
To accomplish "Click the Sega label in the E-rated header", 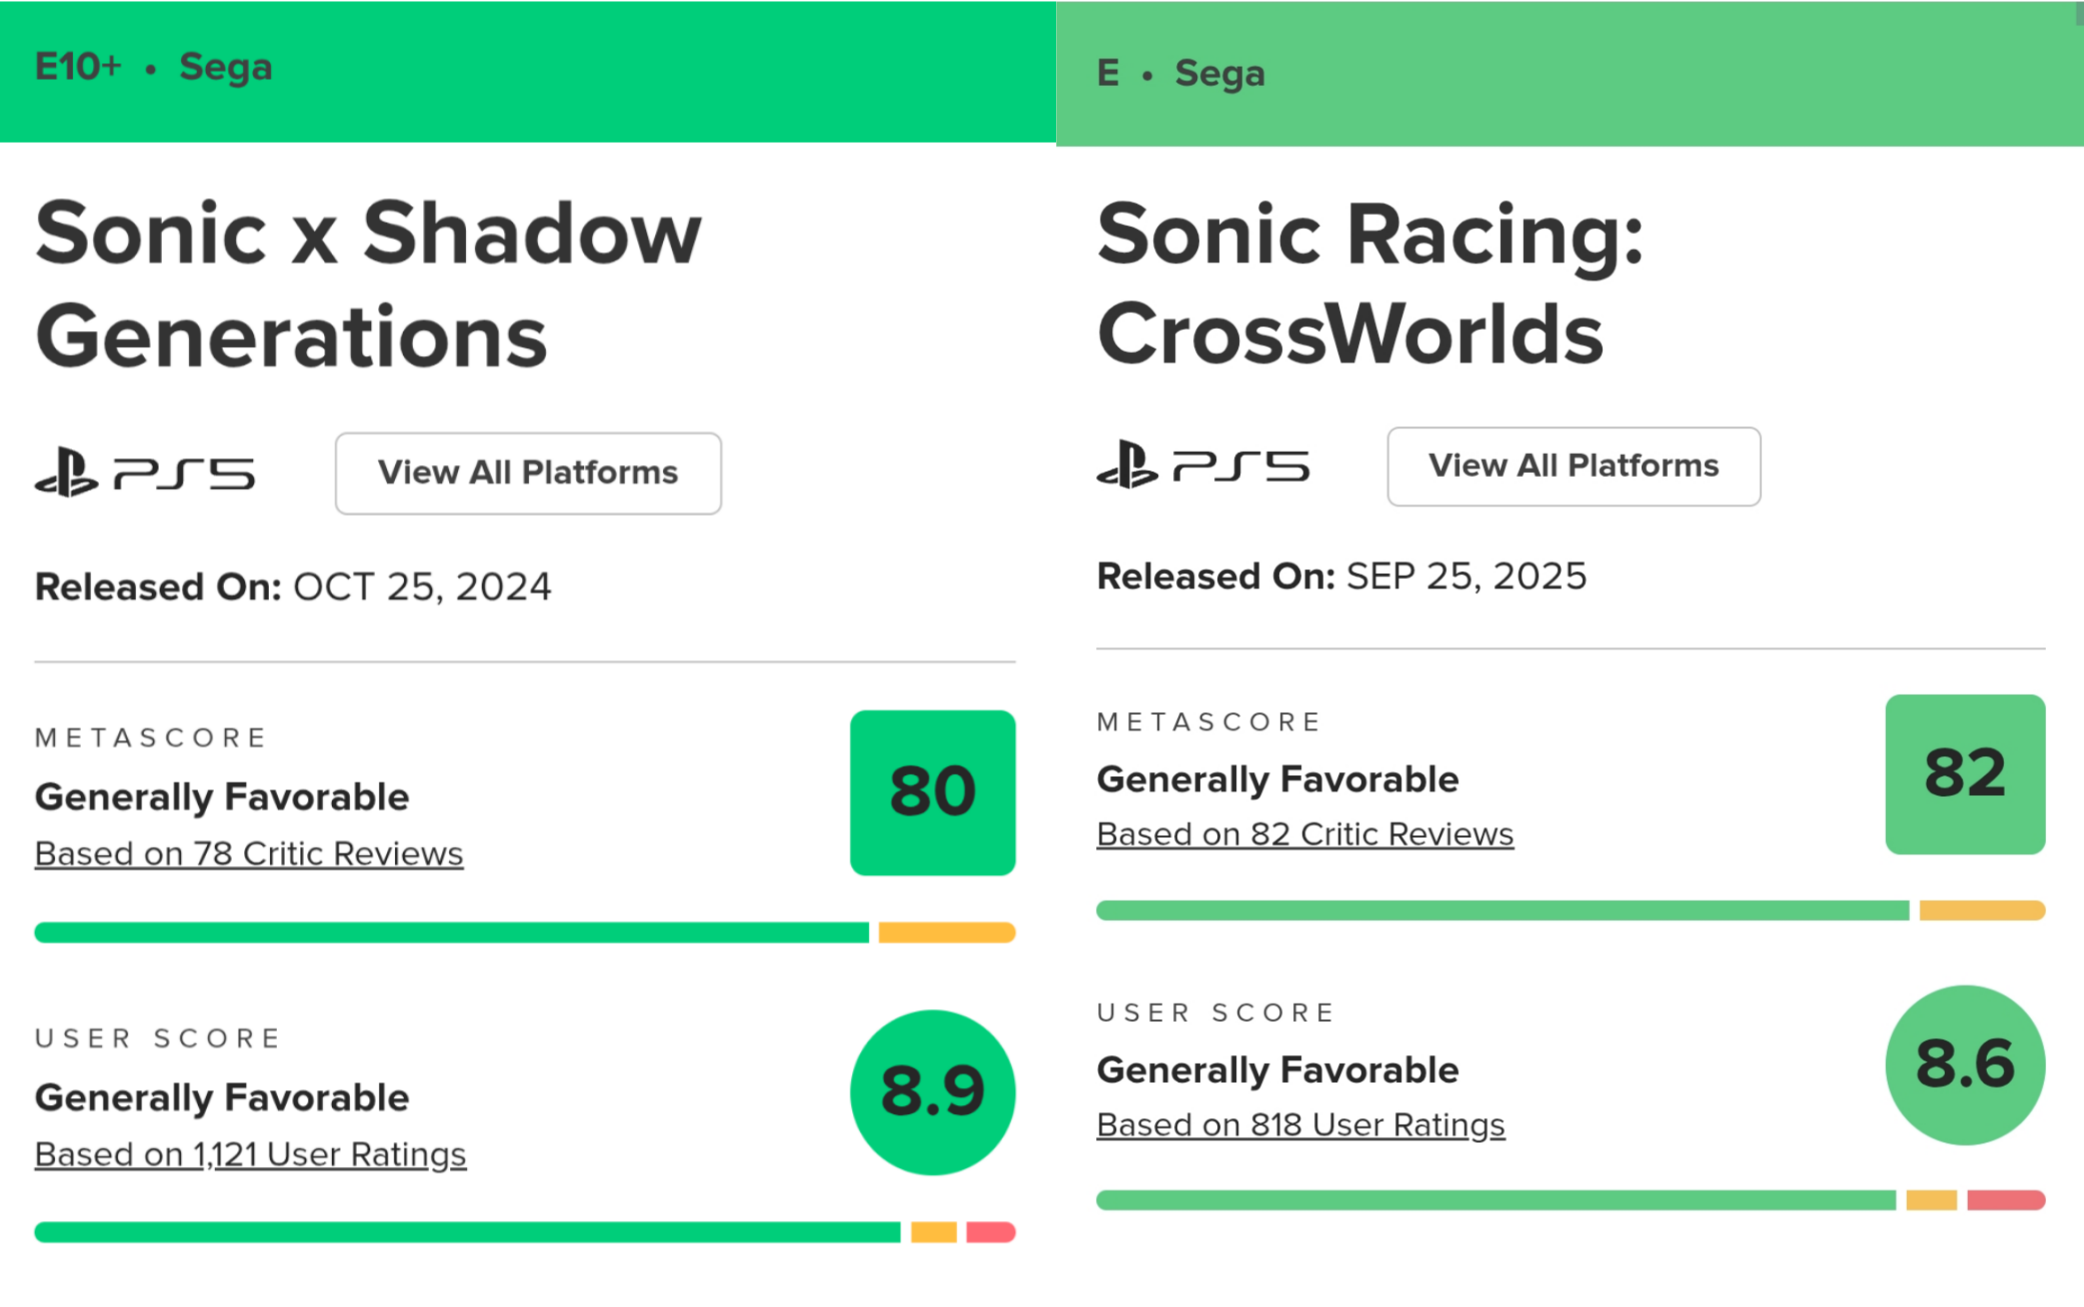I will [x=1219, y=73].
